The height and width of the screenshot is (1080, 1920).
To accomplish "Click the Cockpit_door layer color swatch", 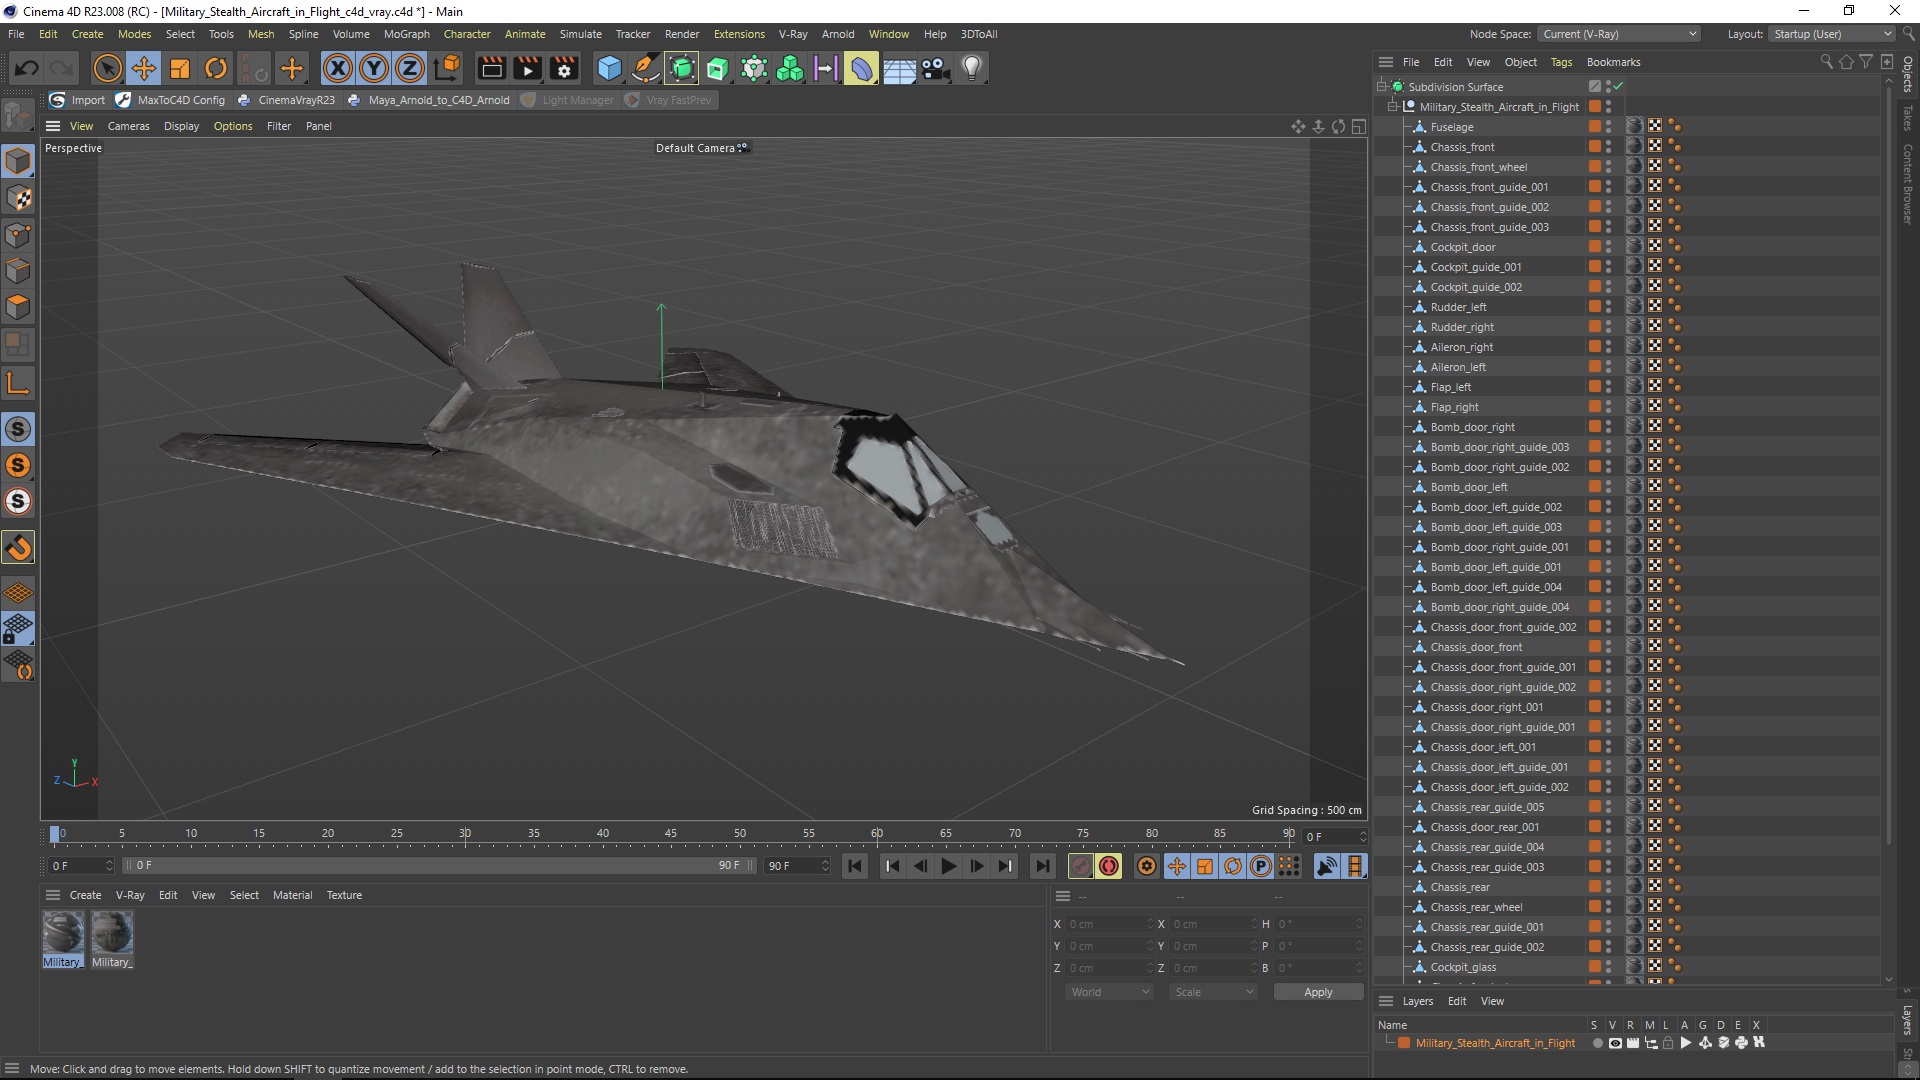I will [1594, 247].
